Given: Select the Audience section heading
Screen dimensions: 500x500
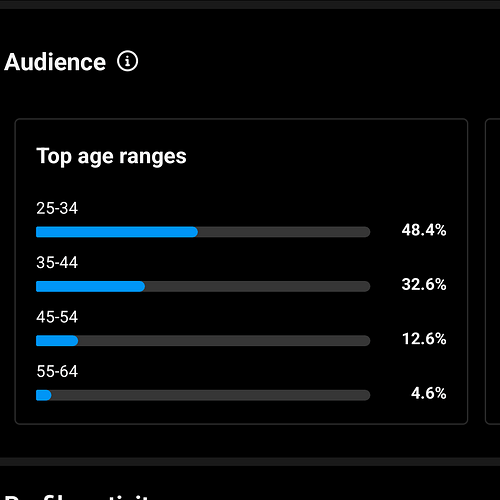Looking at the screenshot, I should coord(55,62).
